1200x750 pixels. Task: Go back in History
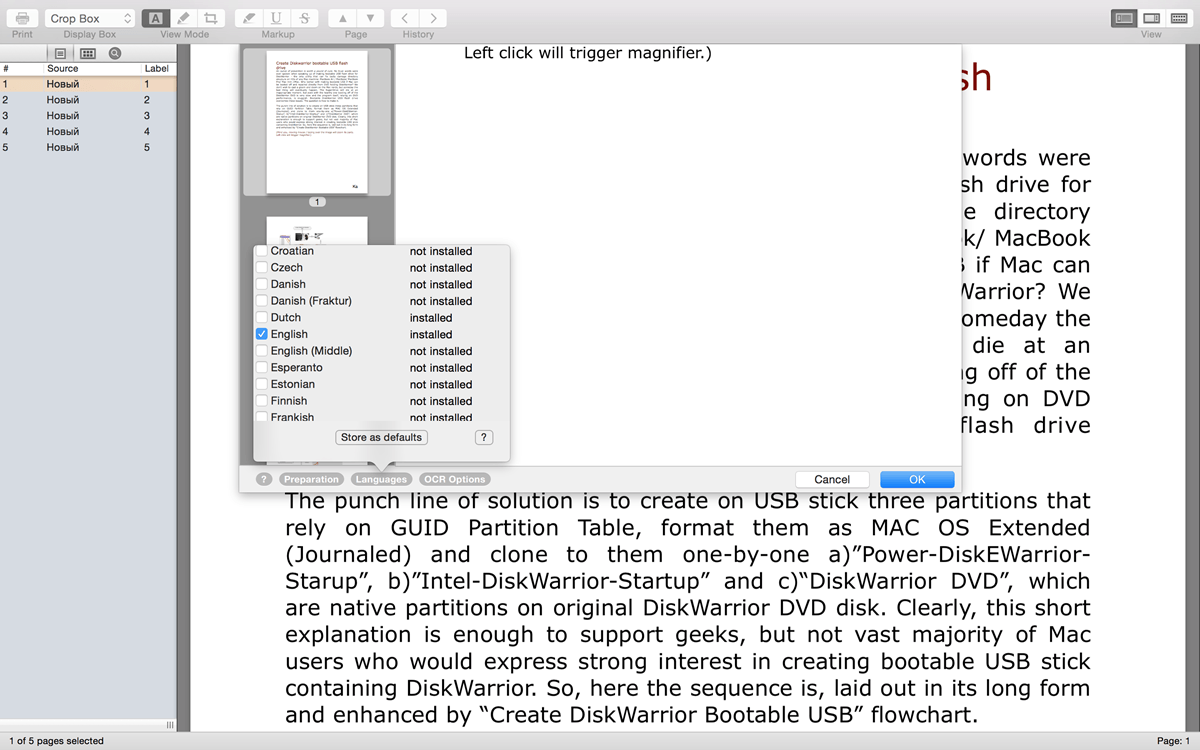point(404,18)
